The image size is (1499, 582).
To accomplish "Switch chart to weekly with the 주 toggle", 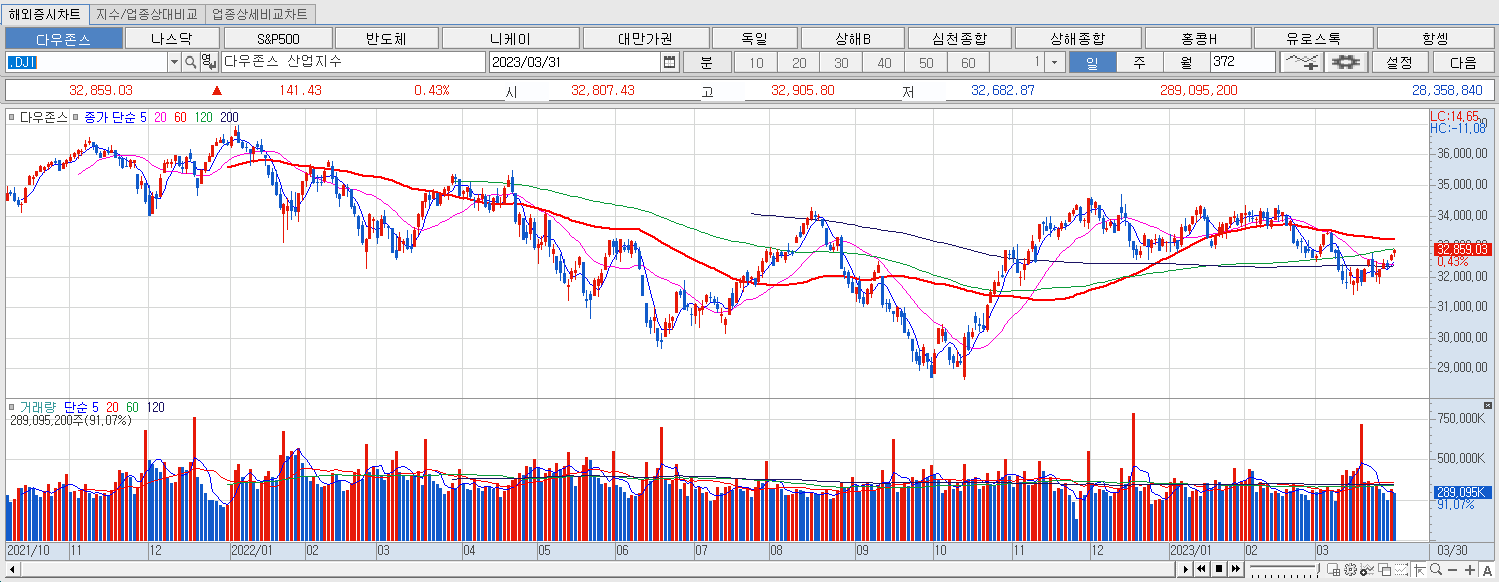I will 1138,62.
